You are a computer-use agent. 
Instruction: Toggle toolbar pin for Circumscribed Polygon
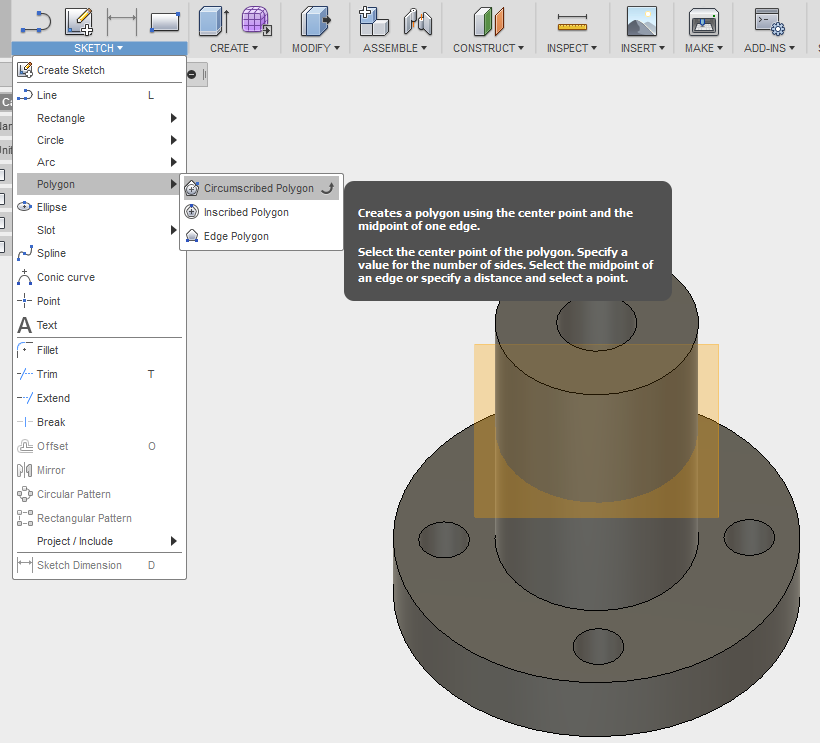click(326, 188)
